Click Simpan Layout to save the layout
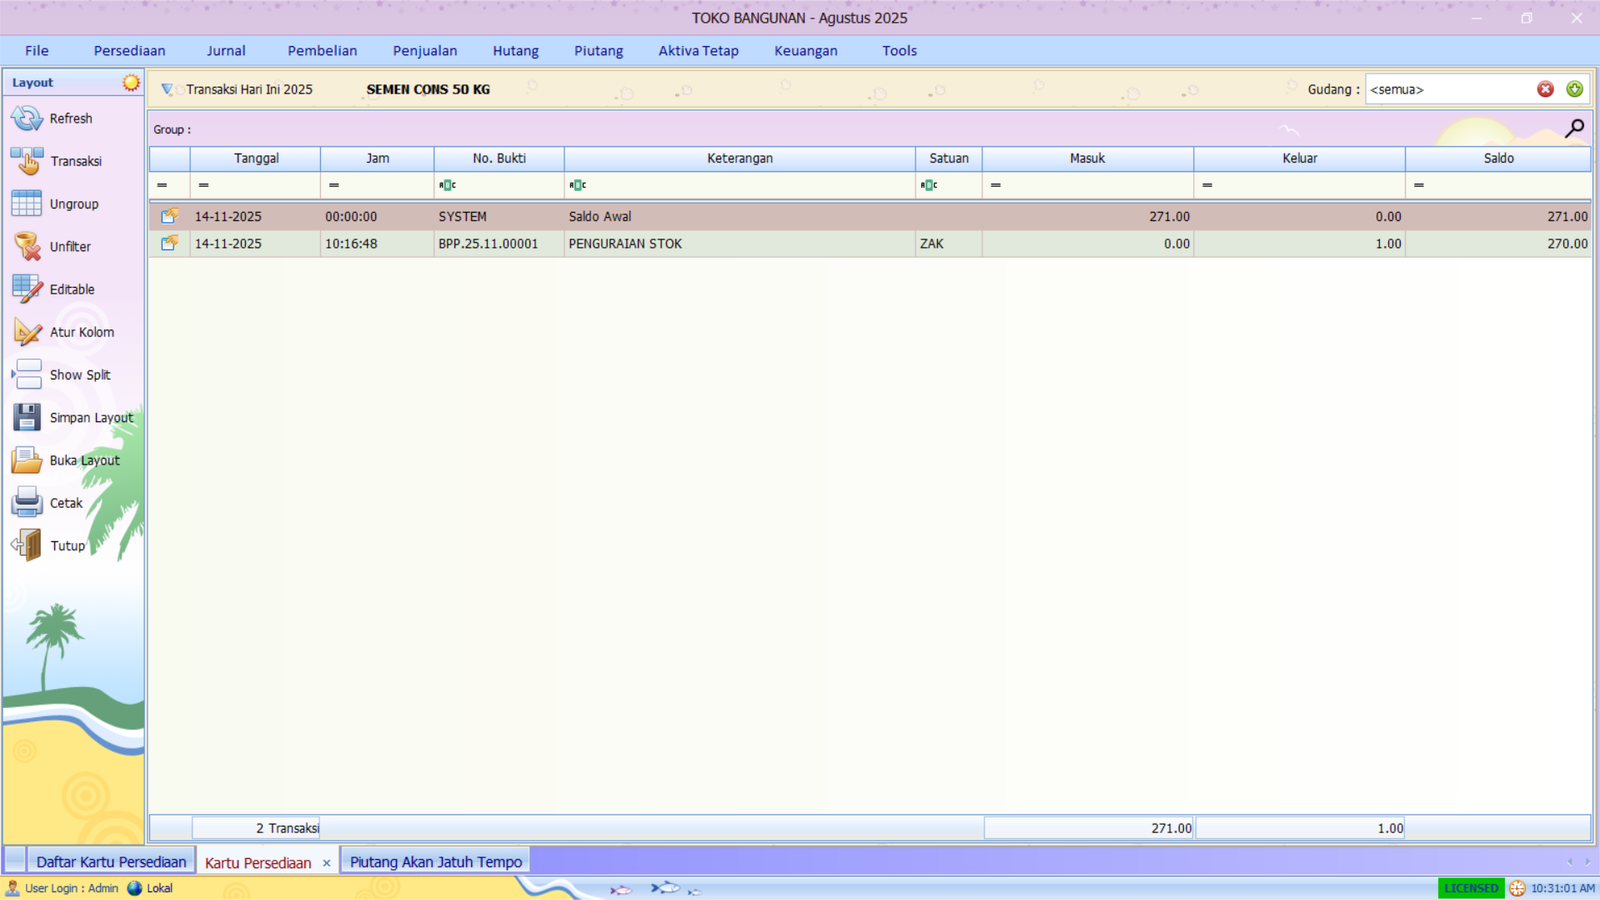 (x=26, y=417)
